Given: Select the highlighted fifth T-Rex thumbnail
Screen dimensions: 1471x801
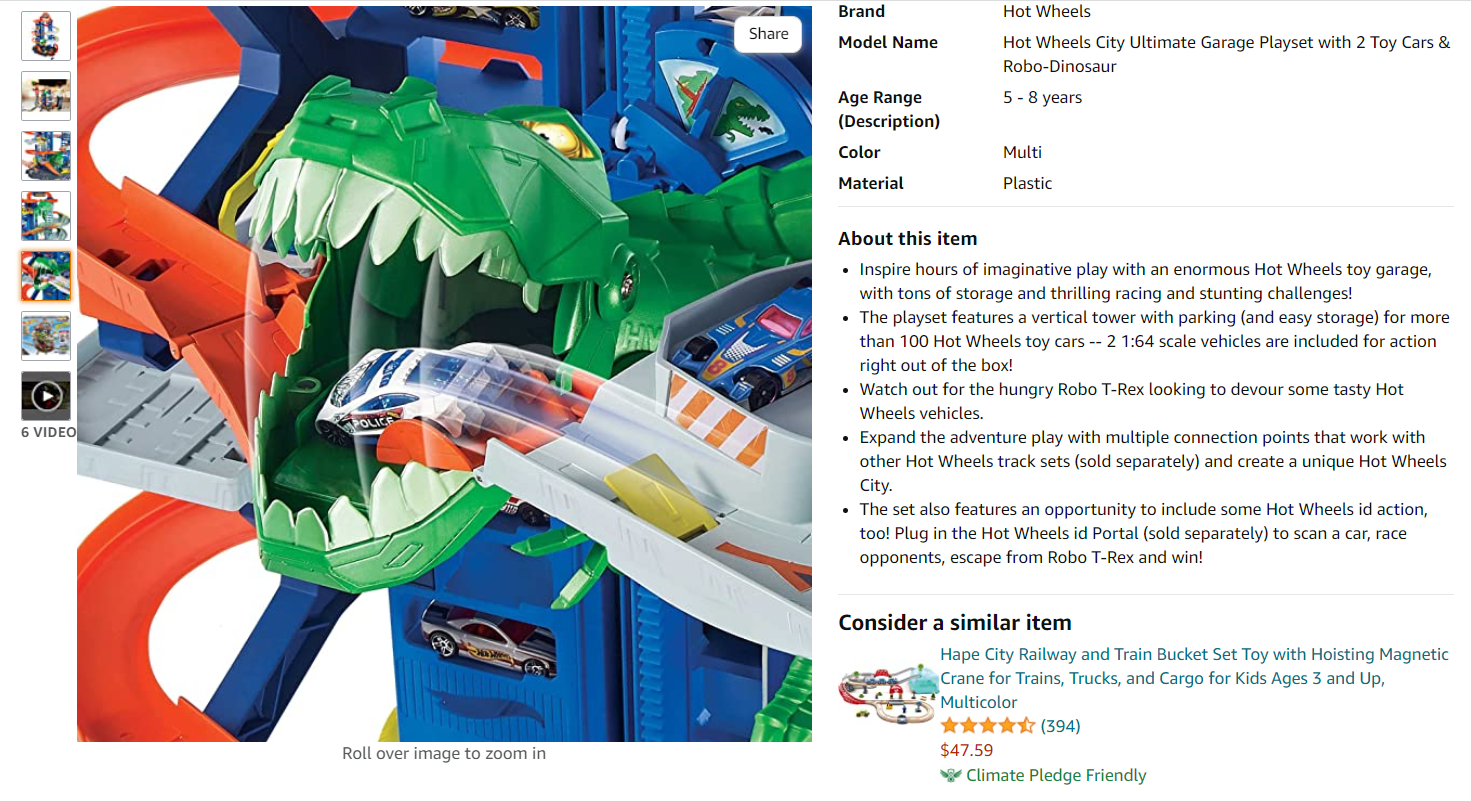Looking at the screenshot, I should pyautogui.click(x=46, y=276).
